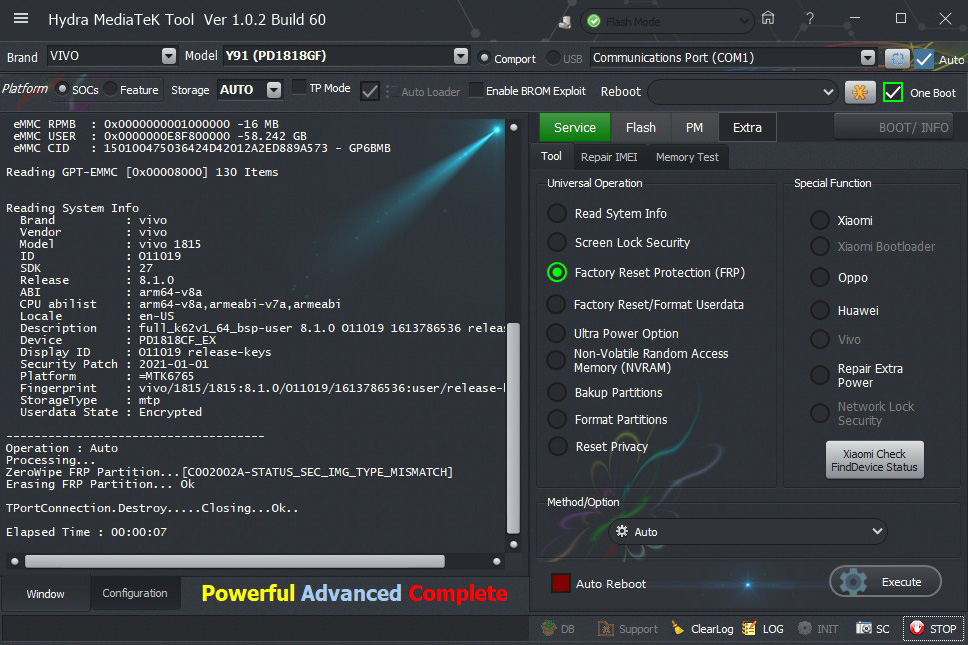Viewport: 968px width, 645px height.
Task: Expand the Communications Port dropdown
Action: pos(867,58)
